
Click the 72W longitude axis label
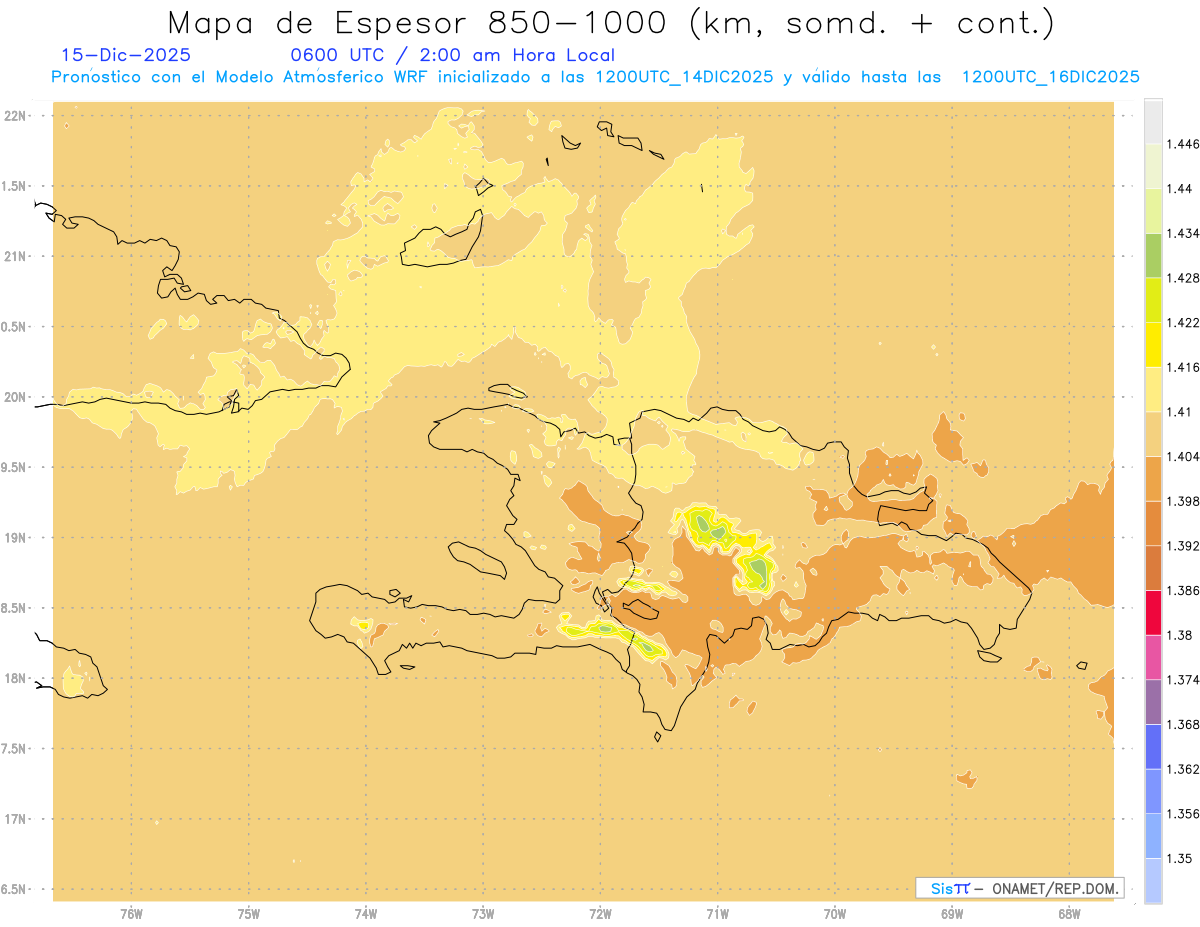[600, 913]
